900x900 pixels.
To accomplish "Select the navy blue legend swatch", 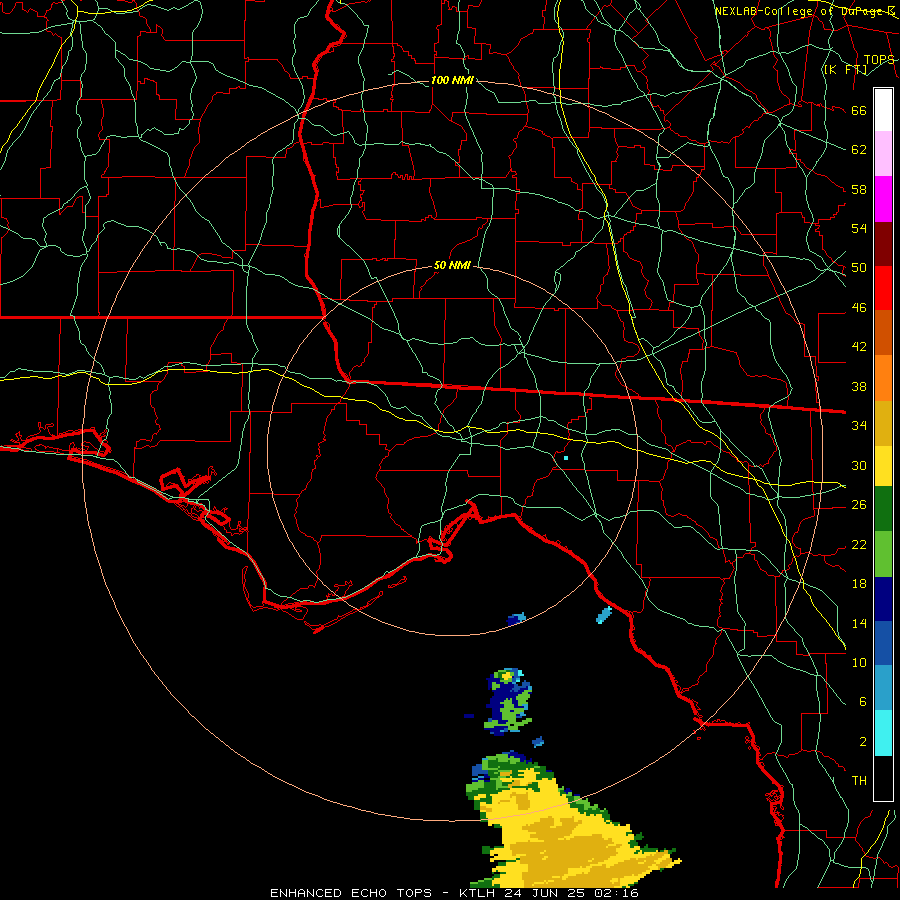I will (883, 599).
